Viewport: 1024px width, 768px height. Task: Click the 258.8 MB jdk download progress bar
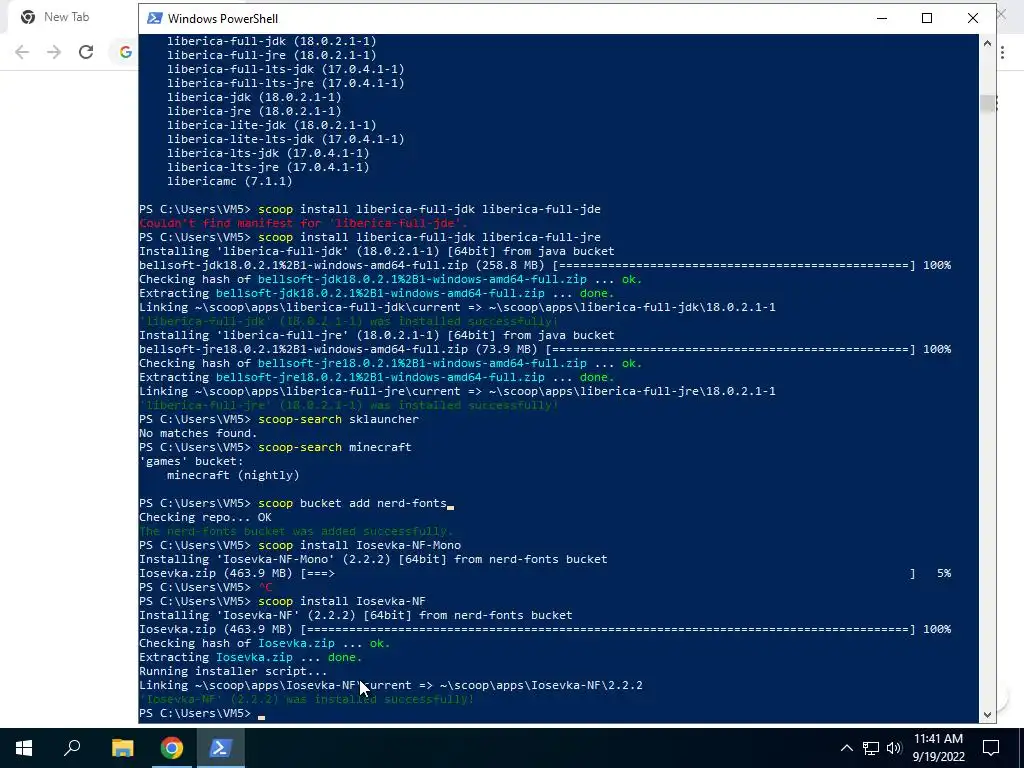click(733, 265)
